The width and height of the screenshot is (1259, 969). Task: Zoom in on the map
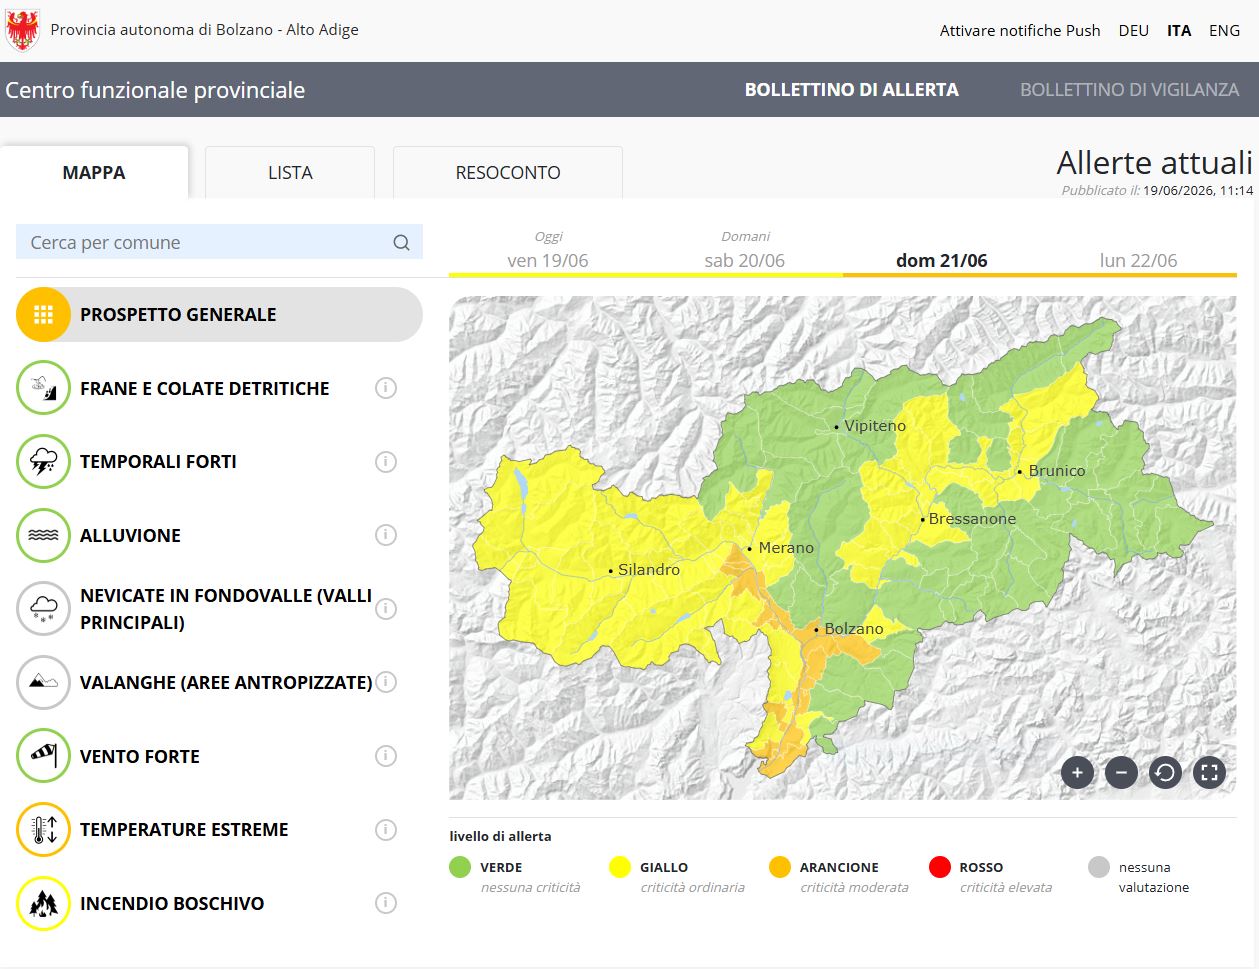click(1077, 772)
